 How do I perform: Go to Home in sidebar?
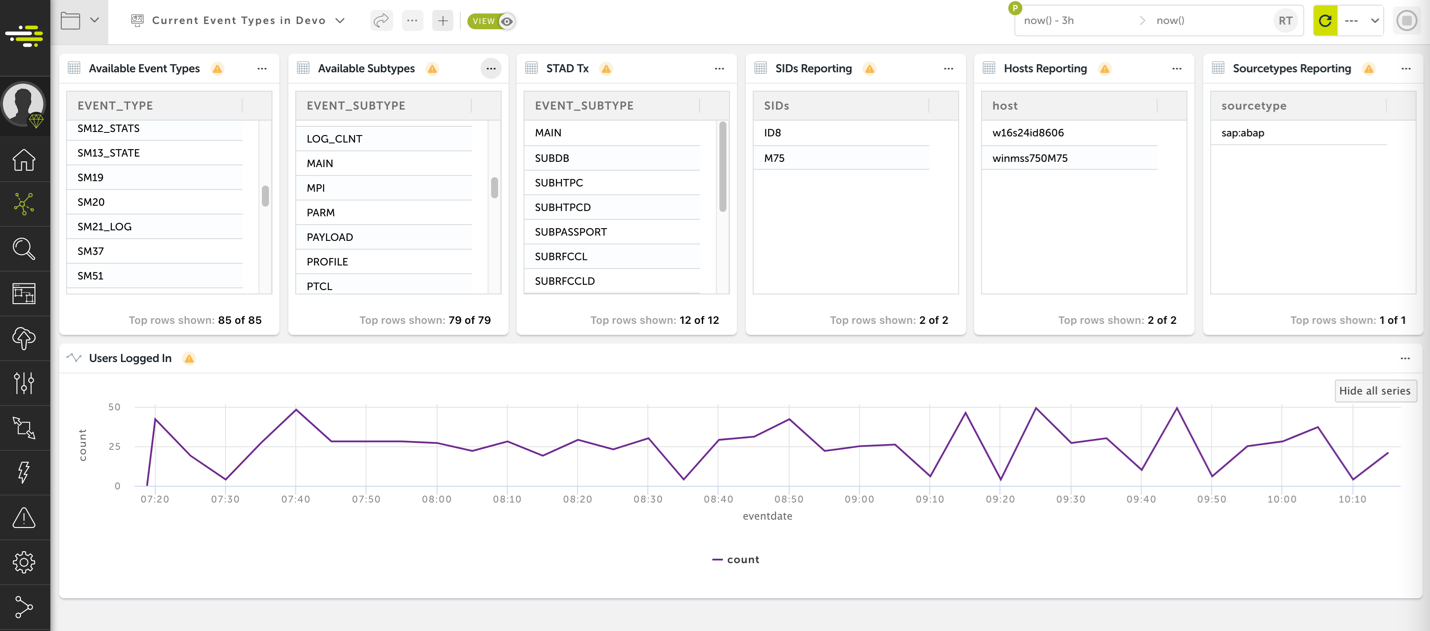pyautogui.click(x=24, y=159)
